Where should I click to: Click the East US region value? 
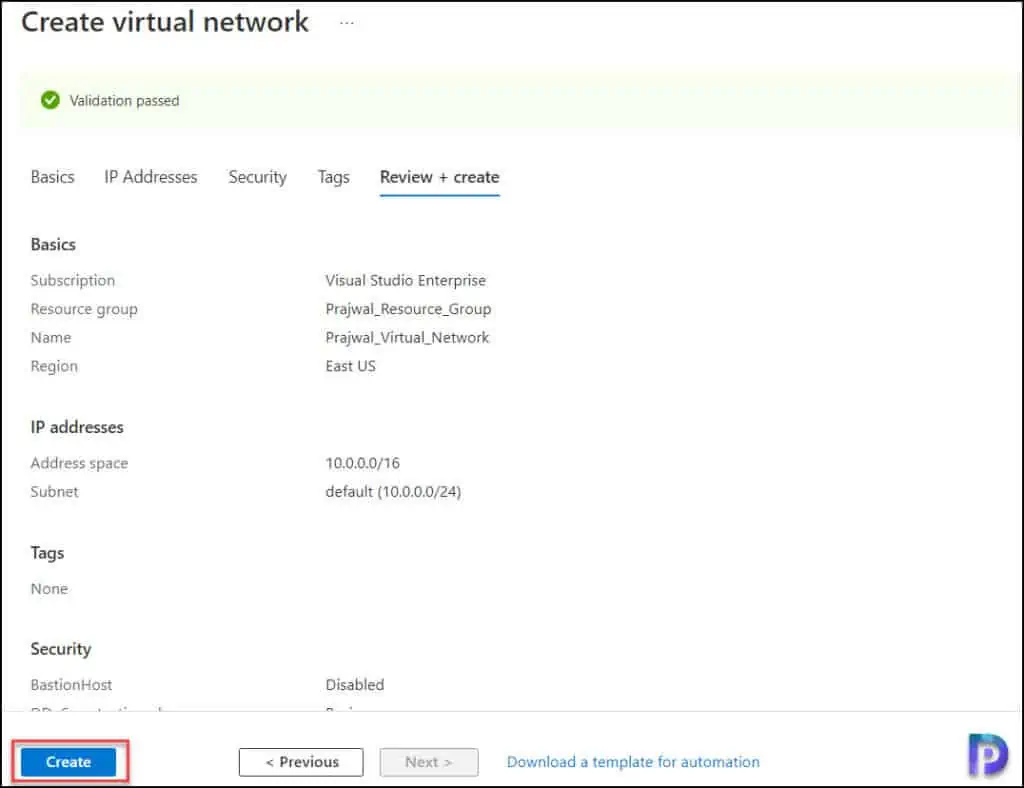[351, 366]
